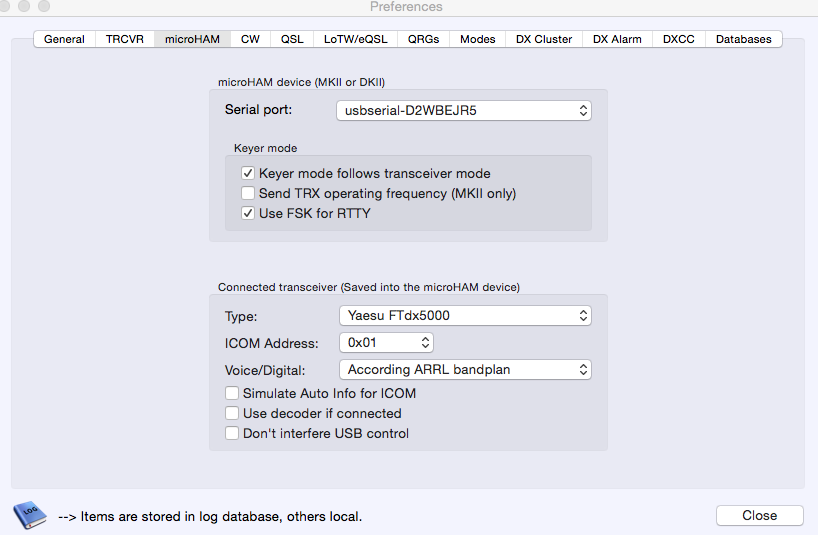Image resolution: width=818 pixels, height=535 pixels.
Task: Open Voice/Digital bandplan dropdown
Action: tap(464, 369)
